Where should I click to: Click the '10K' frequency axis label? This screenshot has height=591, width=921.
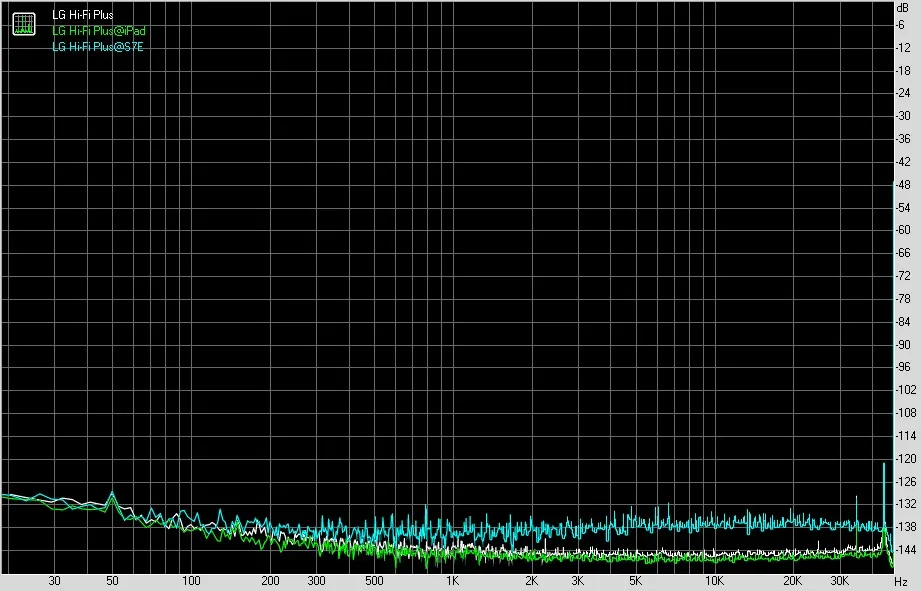click(x=714, y=581)
